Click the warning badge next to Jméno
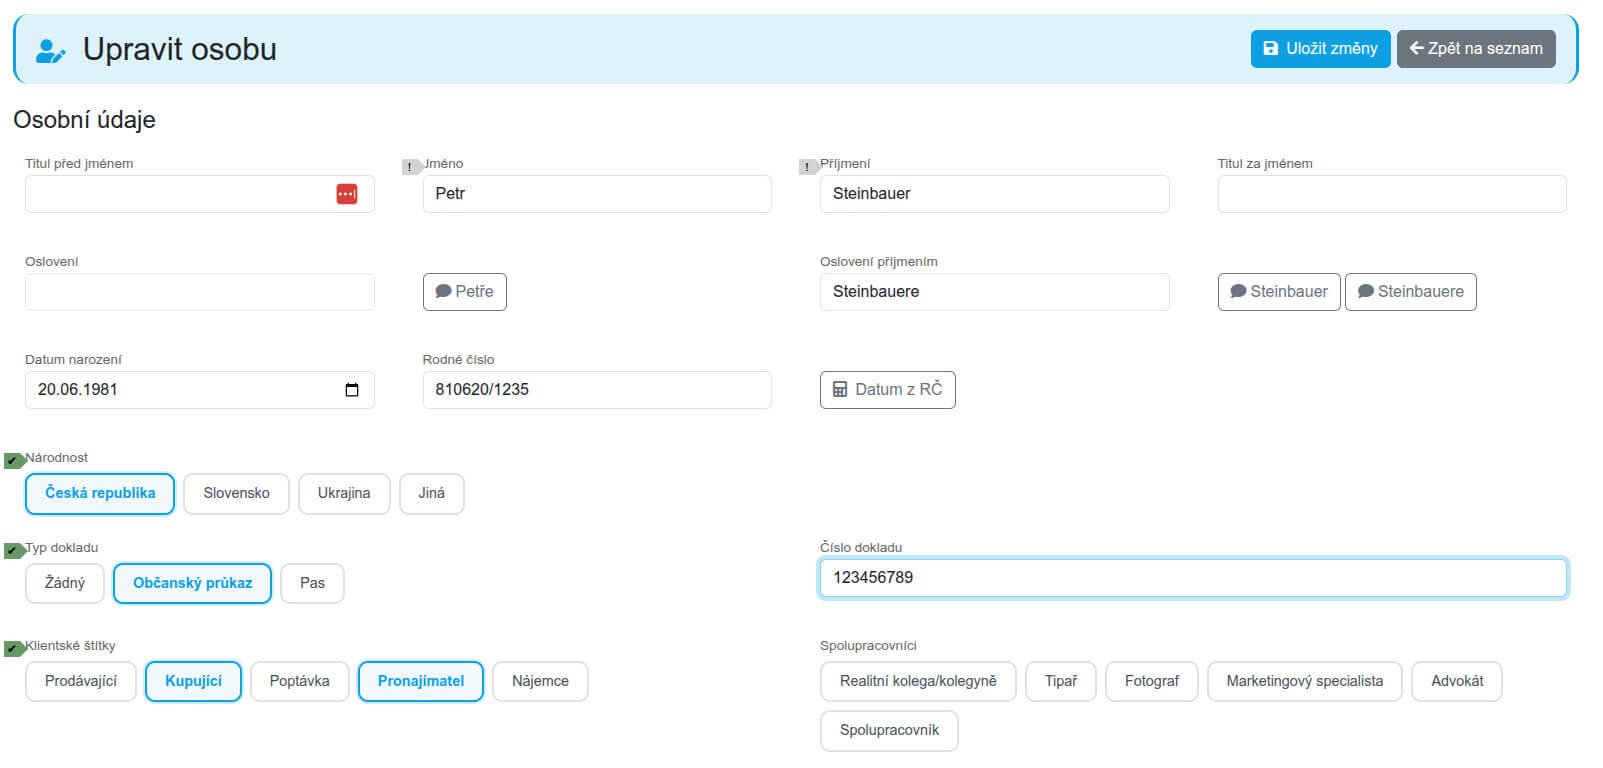The height and width of the screenshot is (768, 1603). coord(411,167)
